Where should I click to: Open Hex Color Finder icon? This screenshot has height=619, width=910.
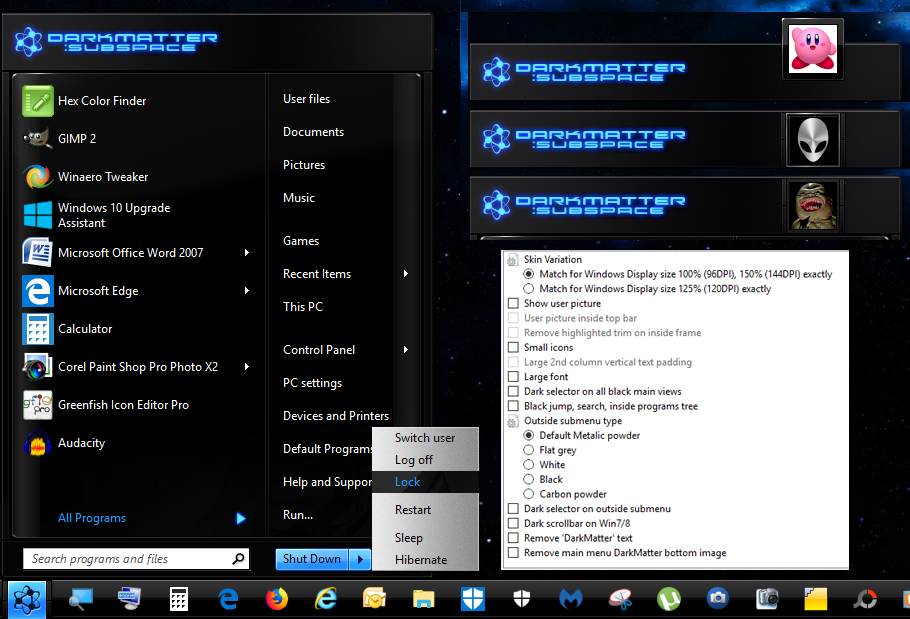click(x=38, y=101)
